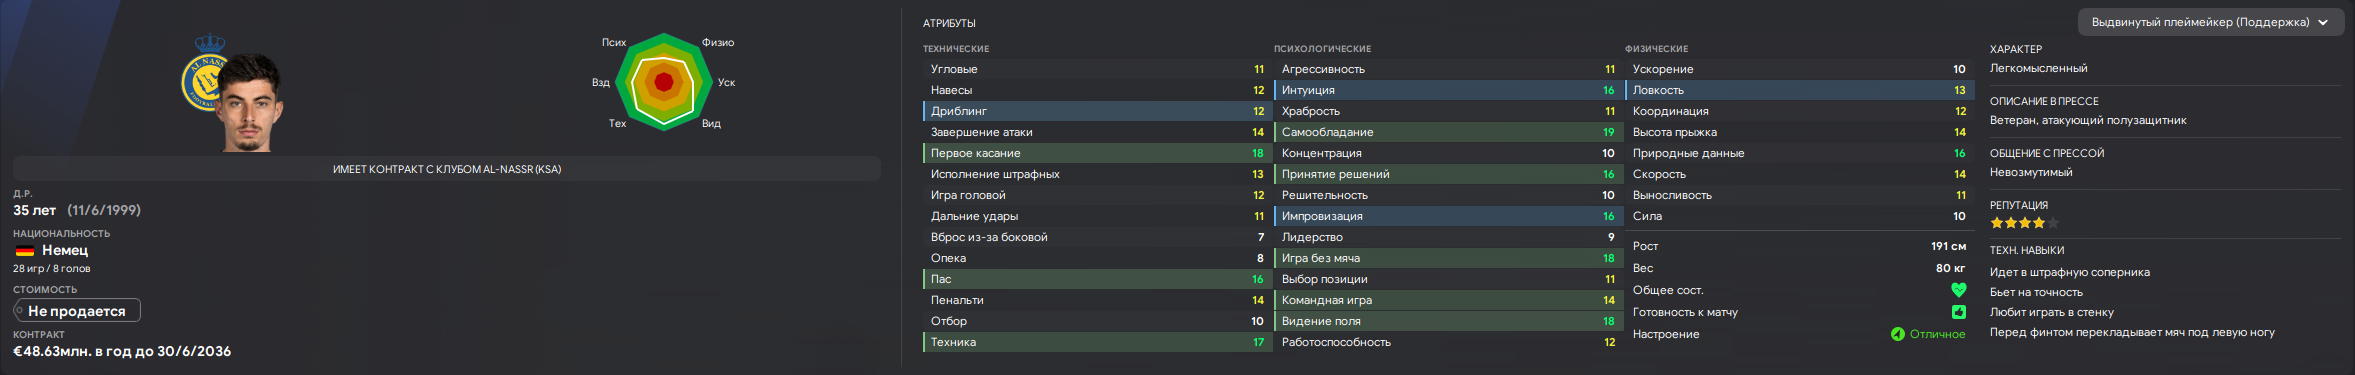This screenshot has width=2355, height=375.
Task: Click the German flag icon
Action: [24, 251]
